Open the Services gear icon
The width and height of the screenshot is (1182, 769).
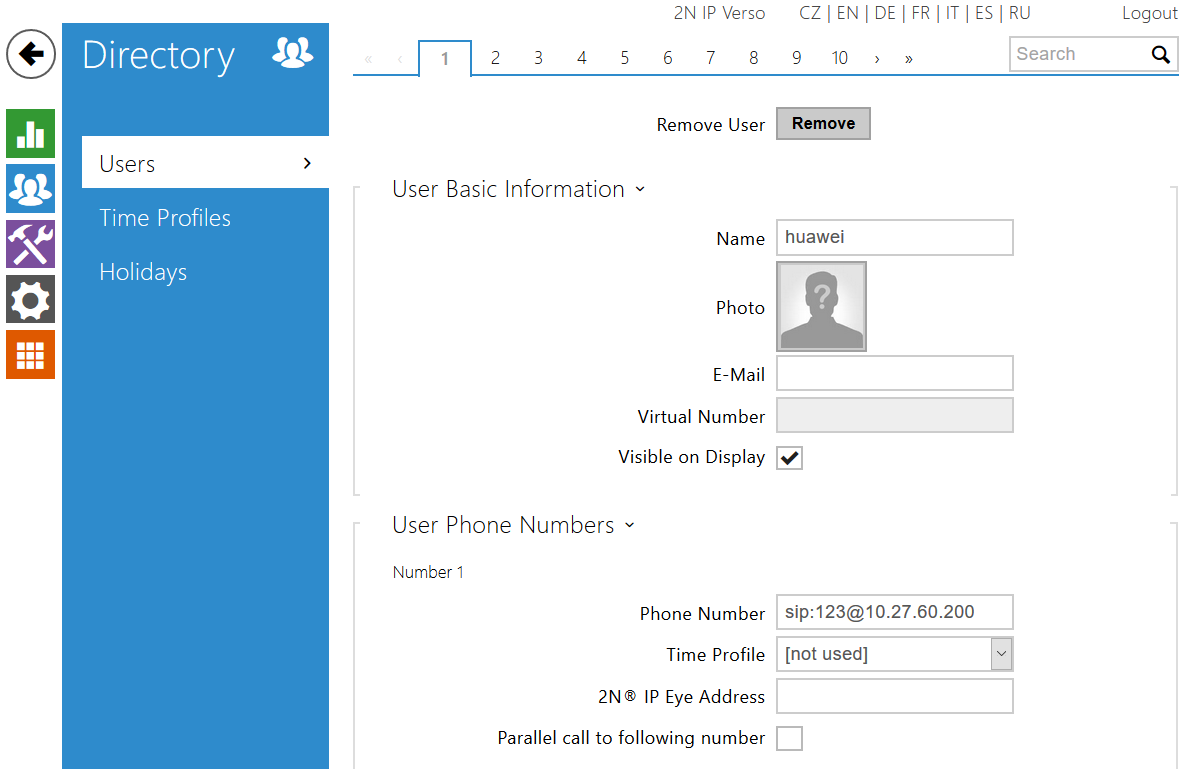point(31,299)
